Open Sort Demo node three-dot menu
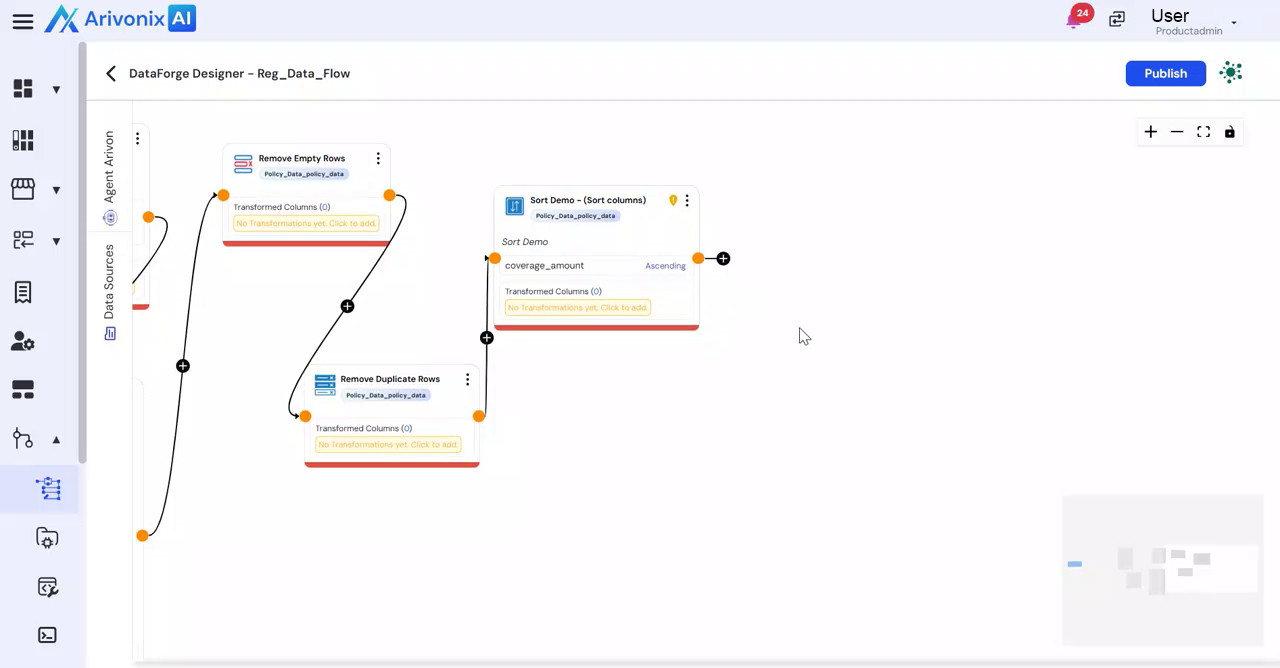 (687, 200)
